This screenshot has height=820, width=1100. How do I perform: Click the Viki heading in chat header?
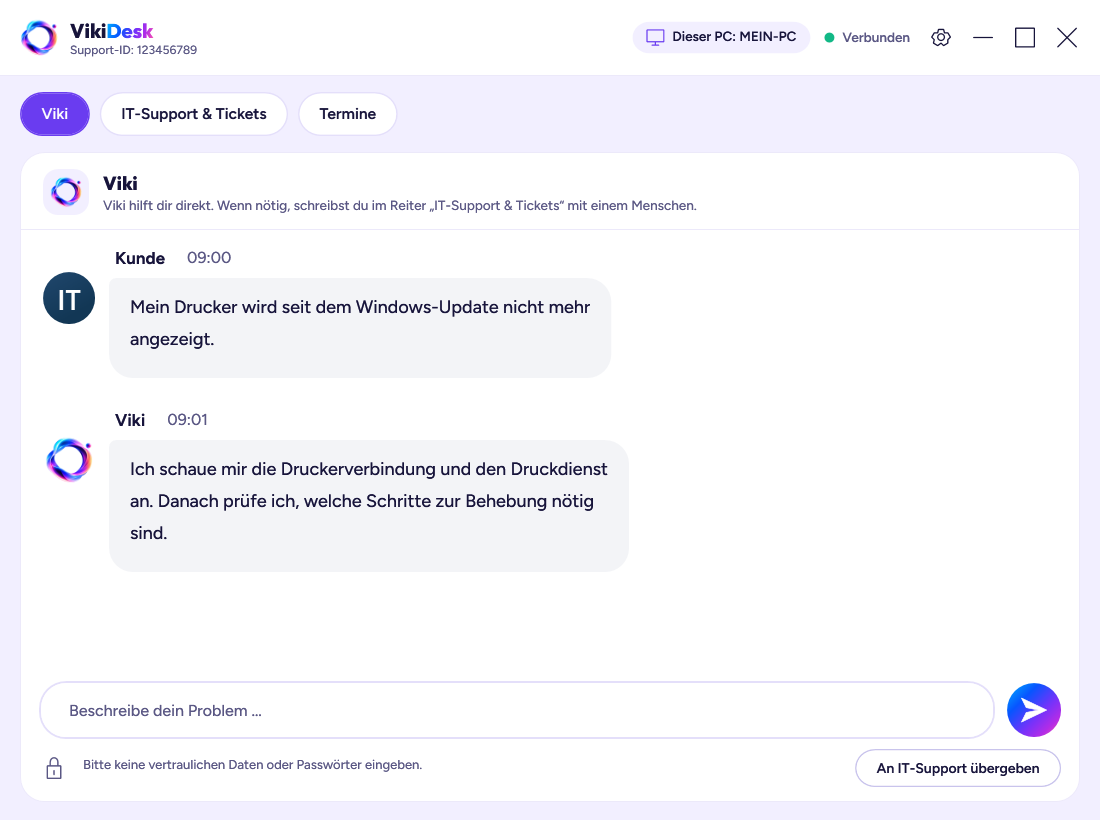[x=120, y=184]
